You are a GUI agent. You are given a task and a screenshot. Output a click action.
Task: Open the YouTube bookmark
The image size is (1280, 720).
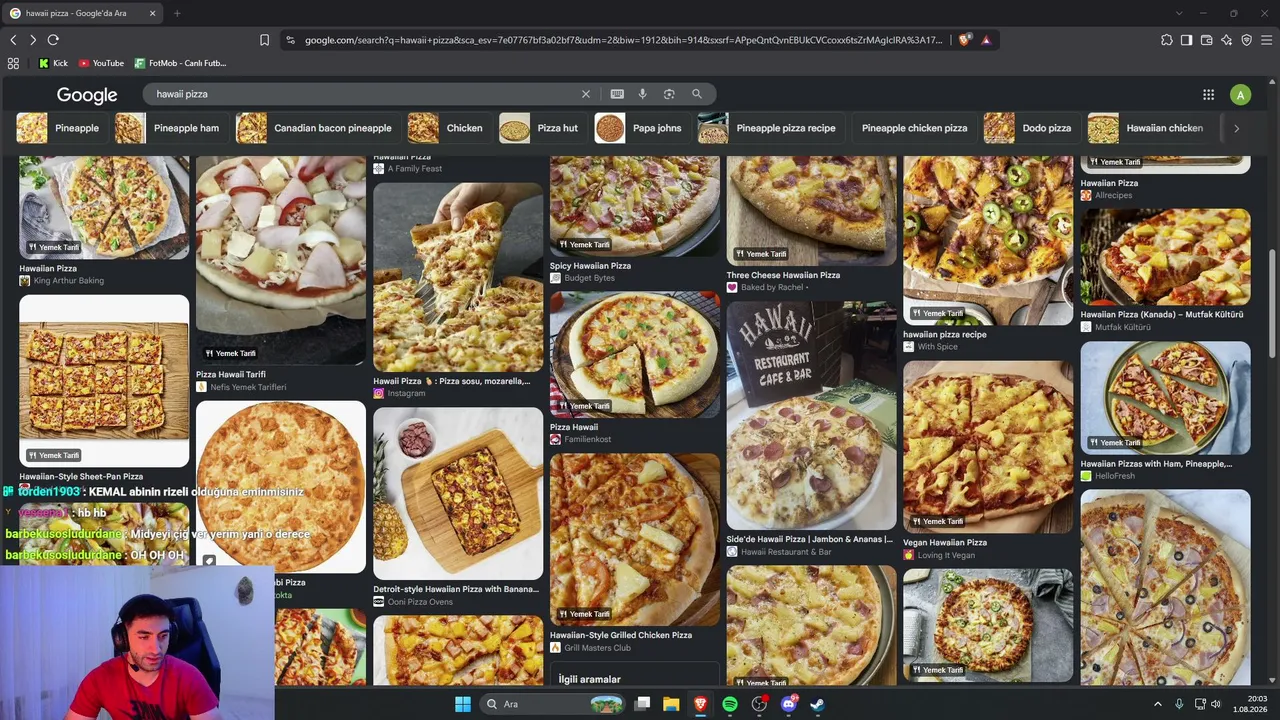[x=101, y=63]
